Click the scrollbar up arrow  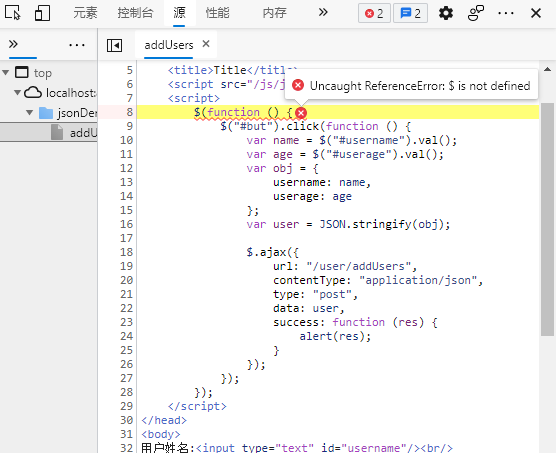pos(547,69)
